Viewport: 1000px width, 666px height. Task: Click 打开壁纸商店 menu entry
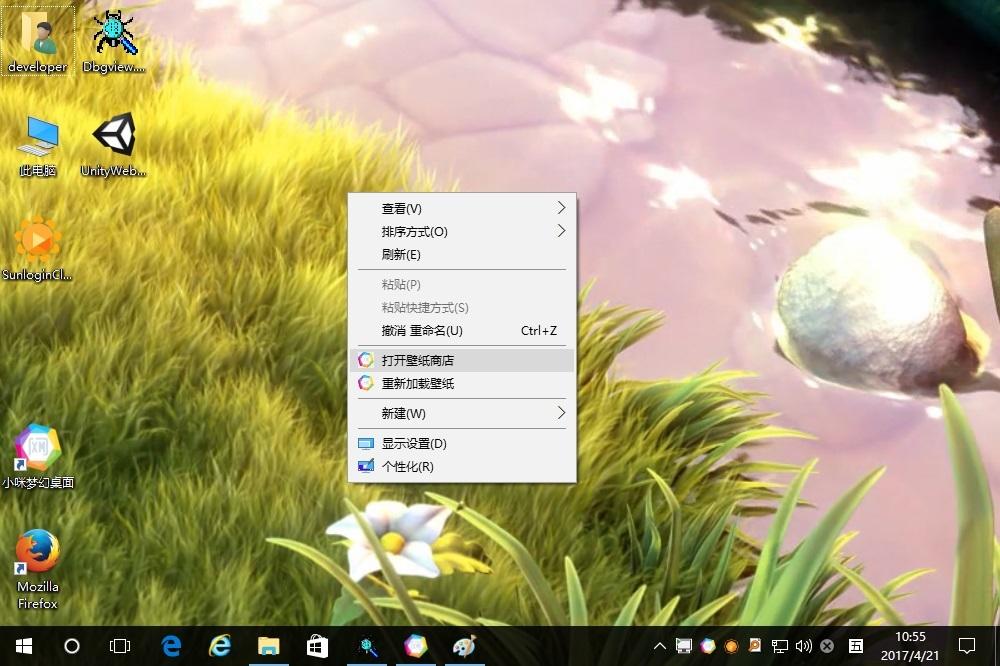(x=462, y=360)
